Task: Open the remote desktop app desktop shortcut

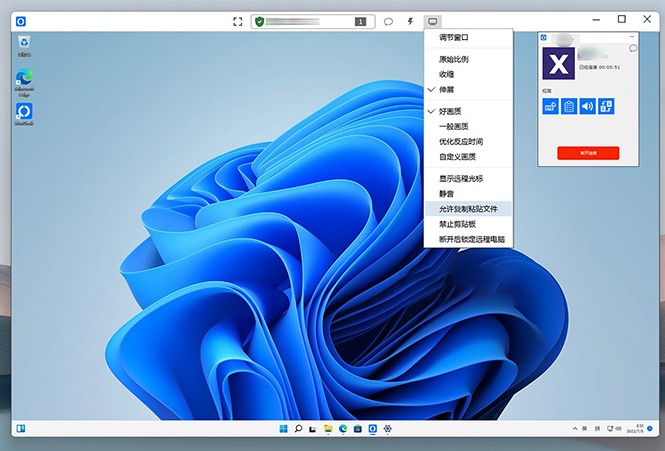Action: [x=24, y=114]
